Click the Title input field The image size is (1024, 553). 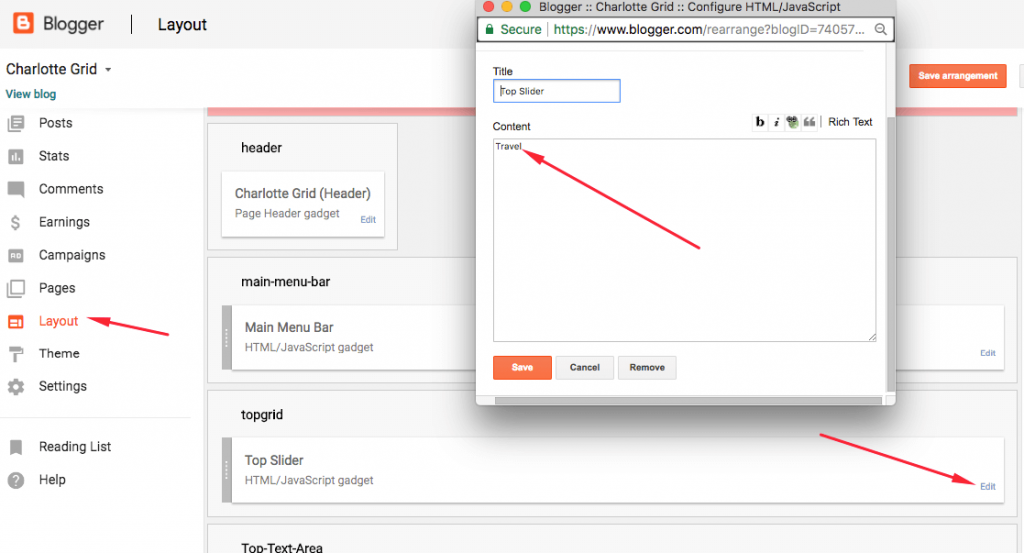click(556, 91)
